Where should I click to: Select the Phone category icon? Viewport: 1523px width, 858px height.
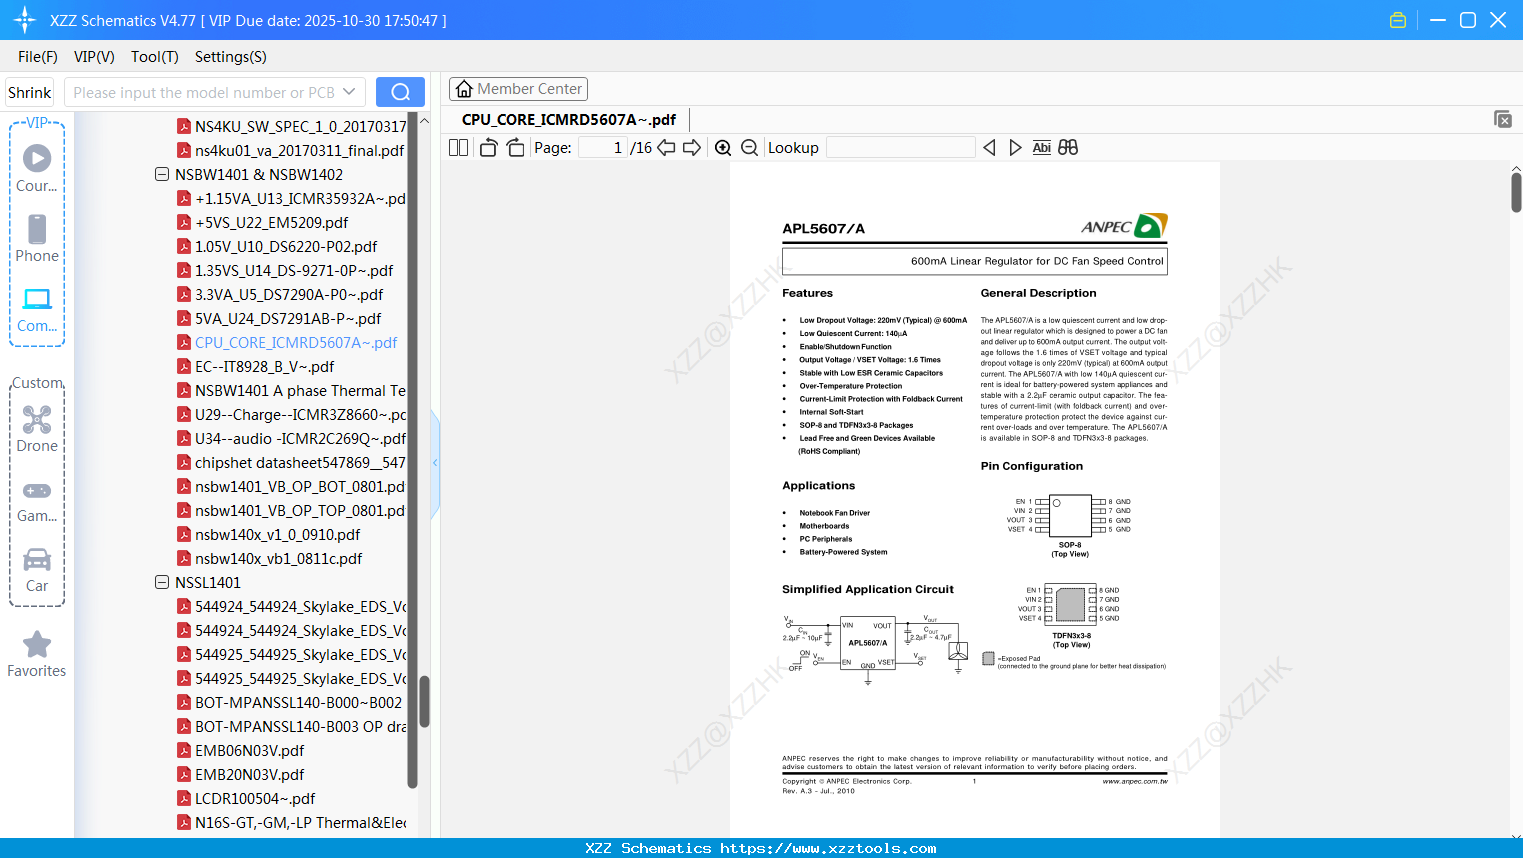coord(37,238)
